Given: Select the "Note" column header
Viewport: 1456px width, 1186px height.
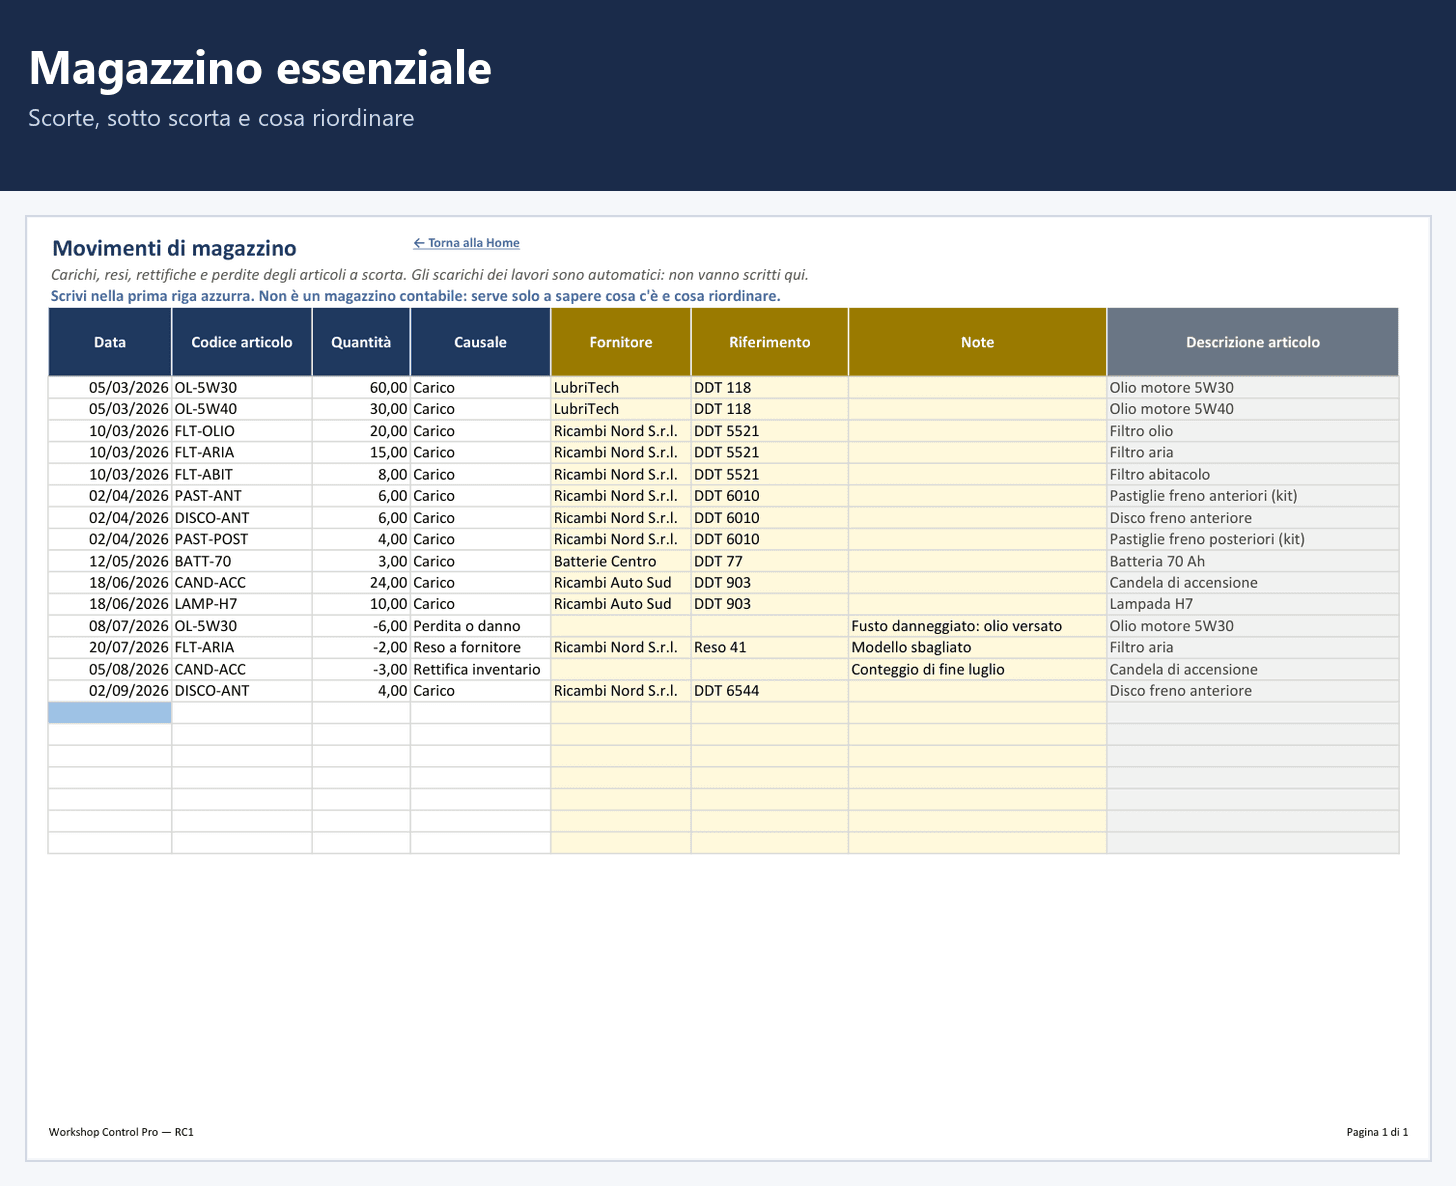Looking at the screenshot, I should pos(977,342).
